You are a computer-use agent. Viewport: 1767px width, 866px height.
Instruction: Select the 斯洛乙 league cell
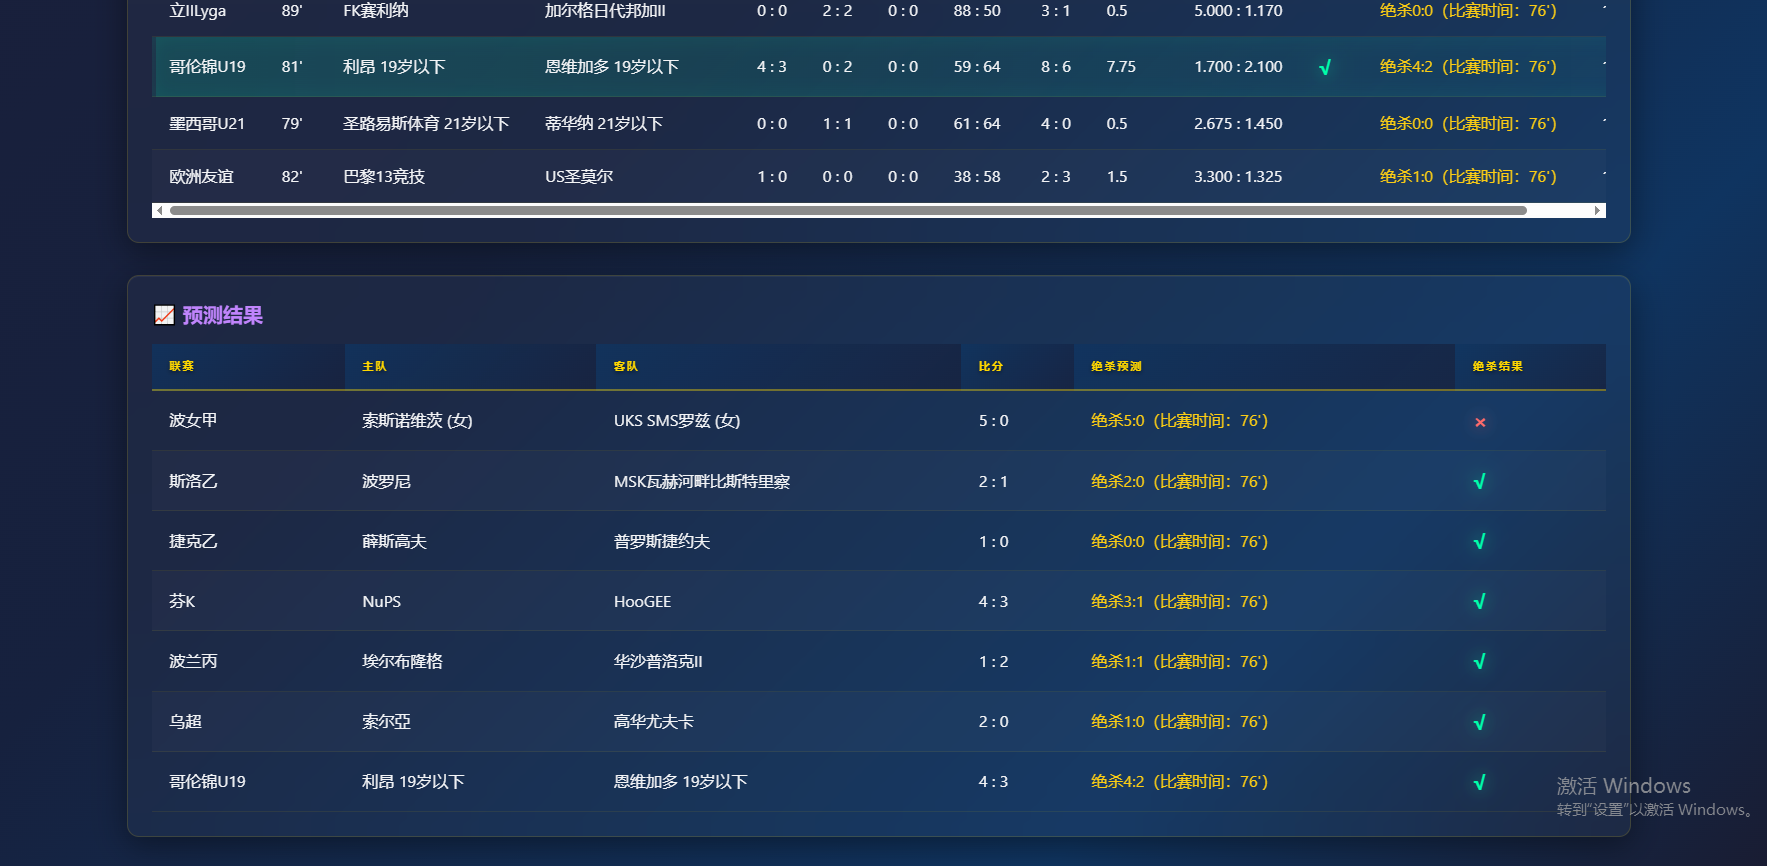pos(193,481)
